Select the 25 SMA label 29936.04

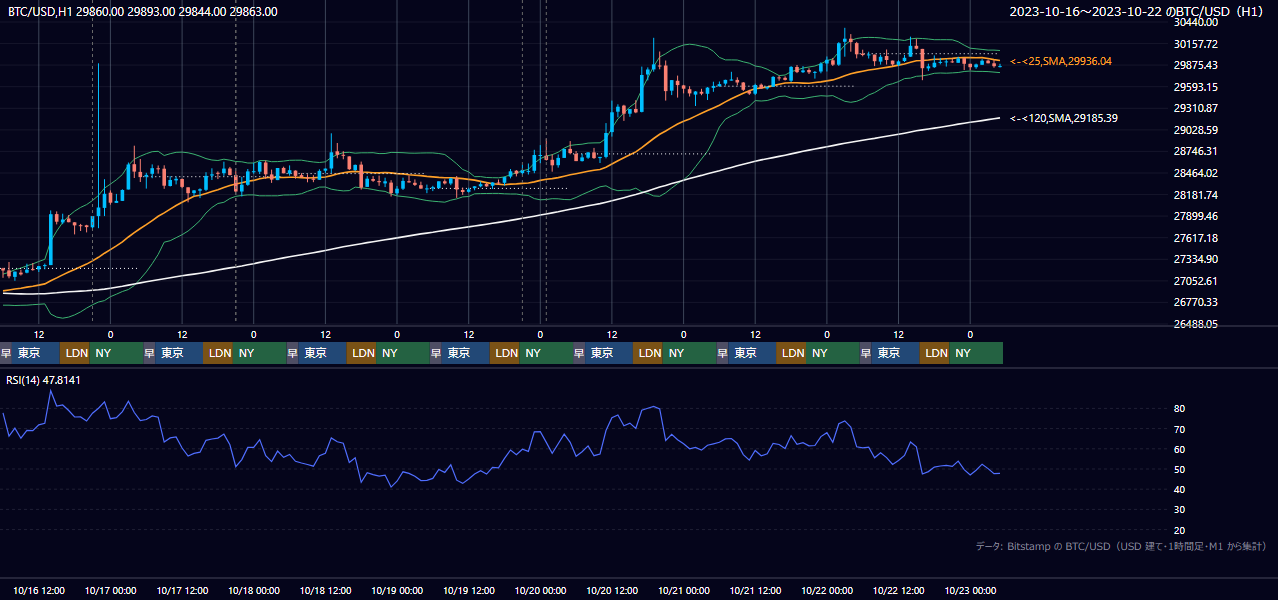pyautogui.click(x=1061, y=61)
